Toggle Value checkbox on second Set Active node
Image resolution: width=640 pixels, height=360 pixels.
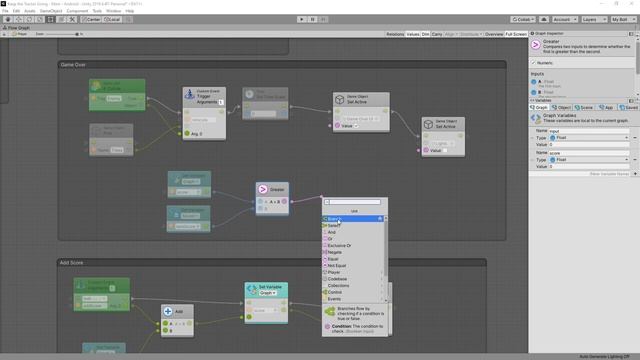tap(445, 151)
